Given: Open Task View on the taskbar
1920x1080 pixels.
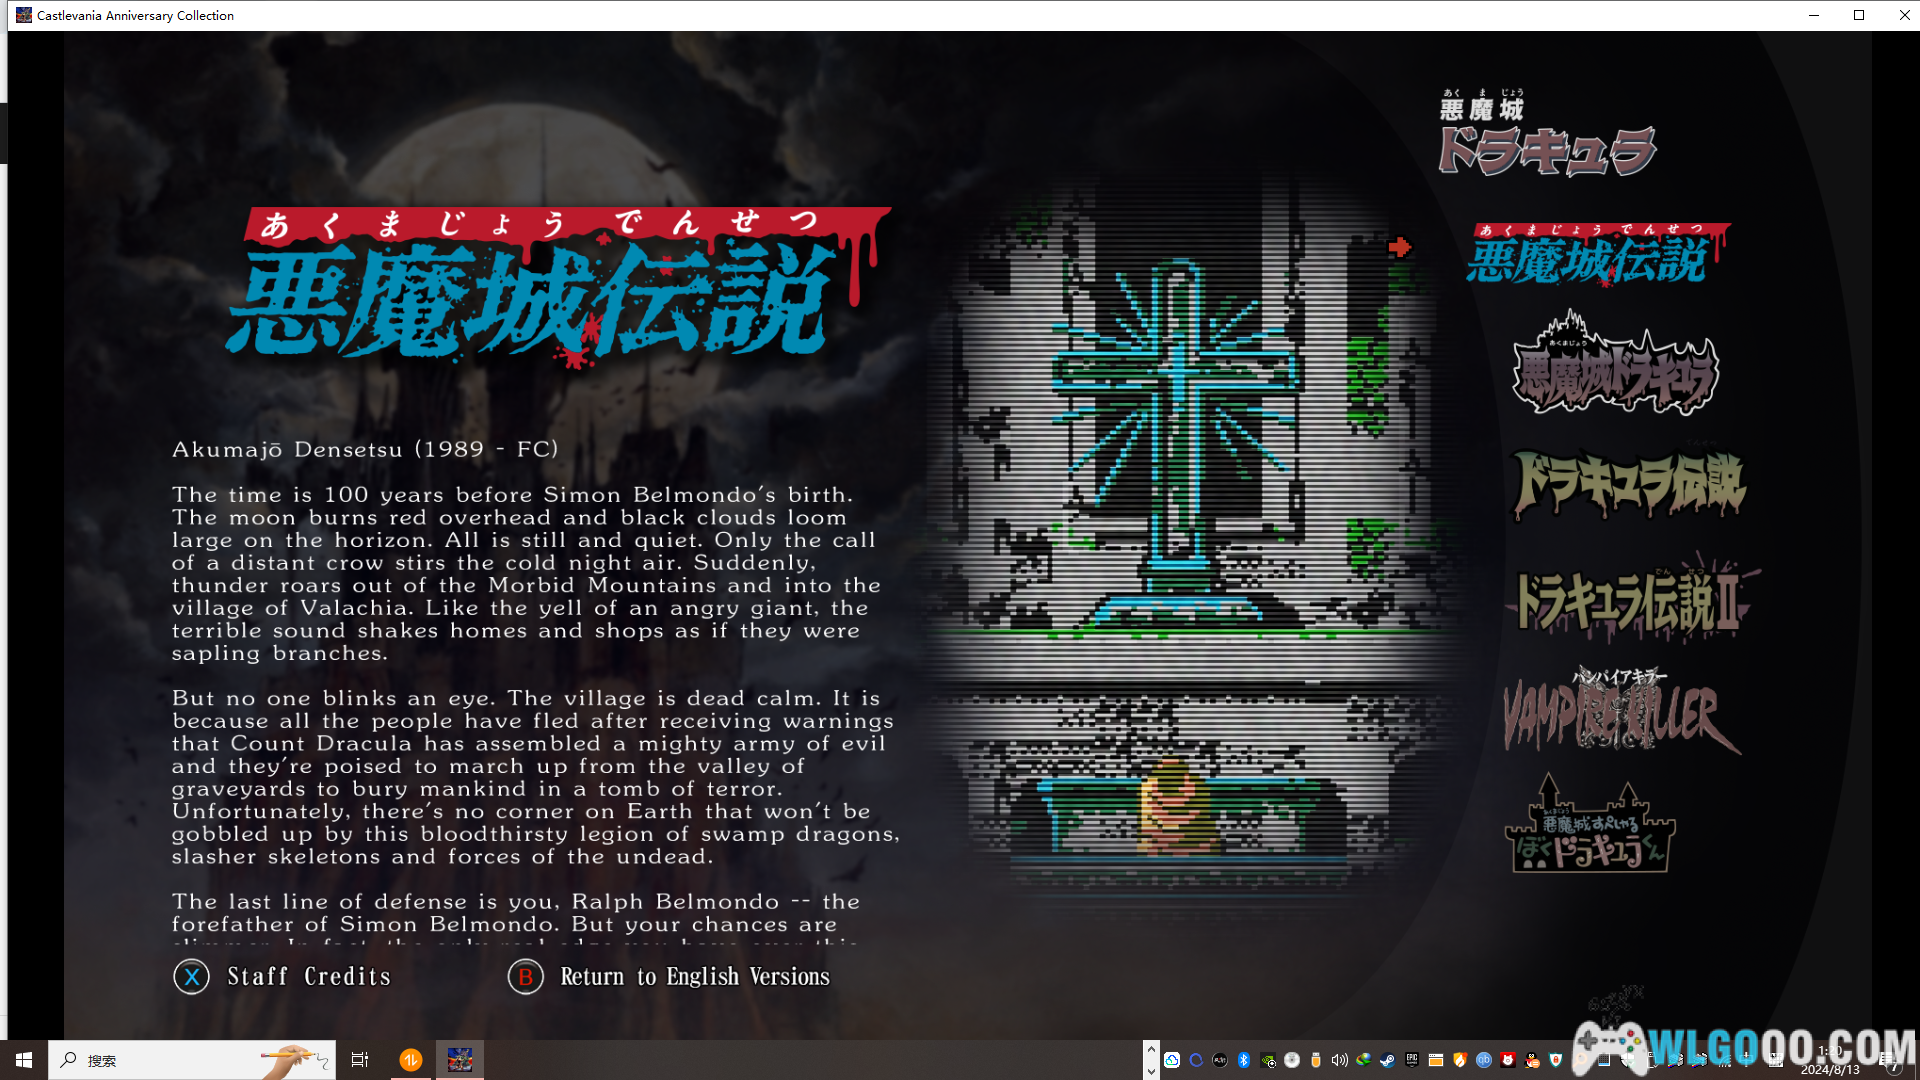Looking at the screenshot, I should (360, 1060).
